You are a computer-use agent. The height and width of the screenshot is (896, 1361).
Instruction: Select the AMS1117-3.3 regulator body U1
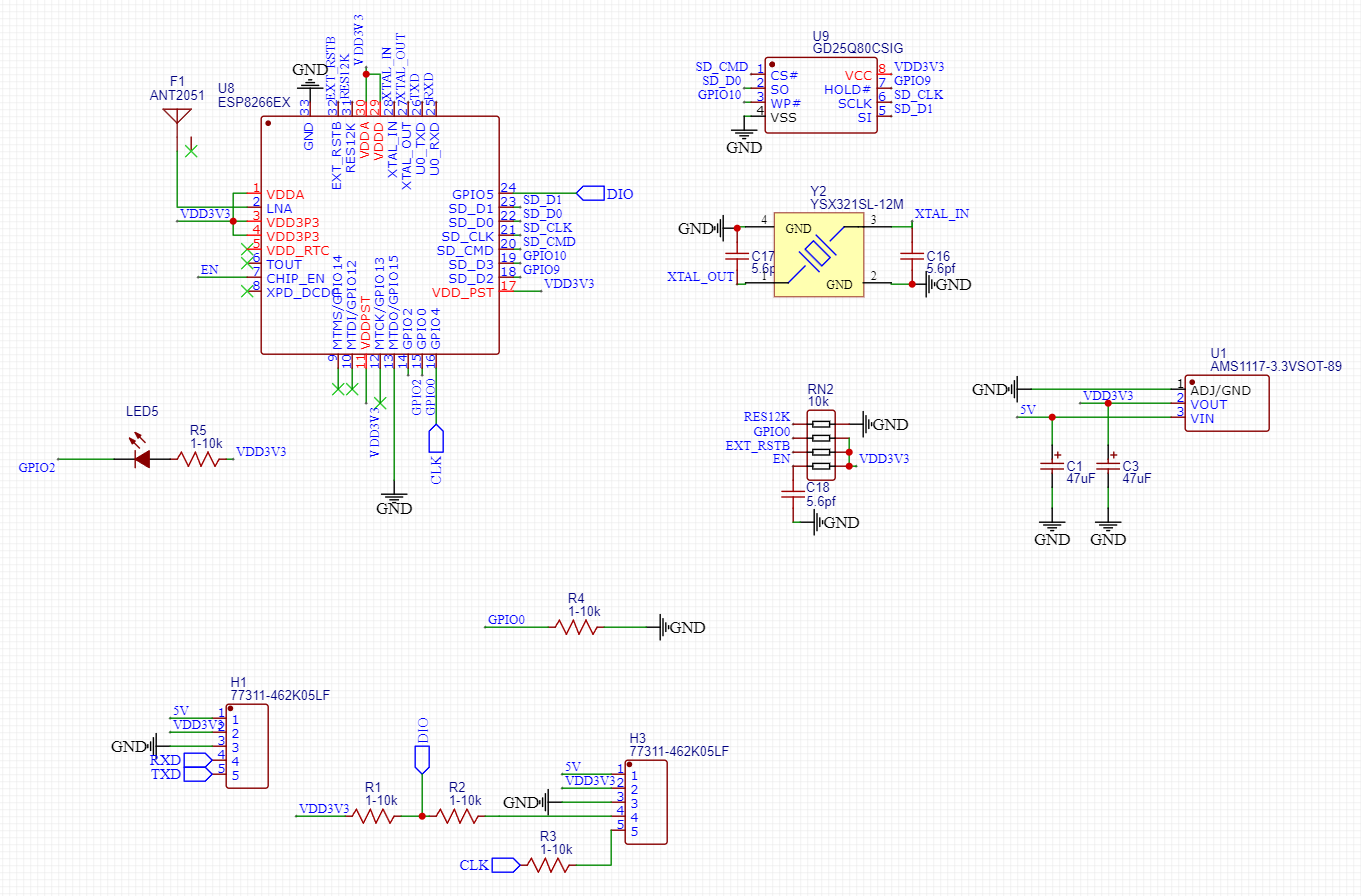point(1227,403)
